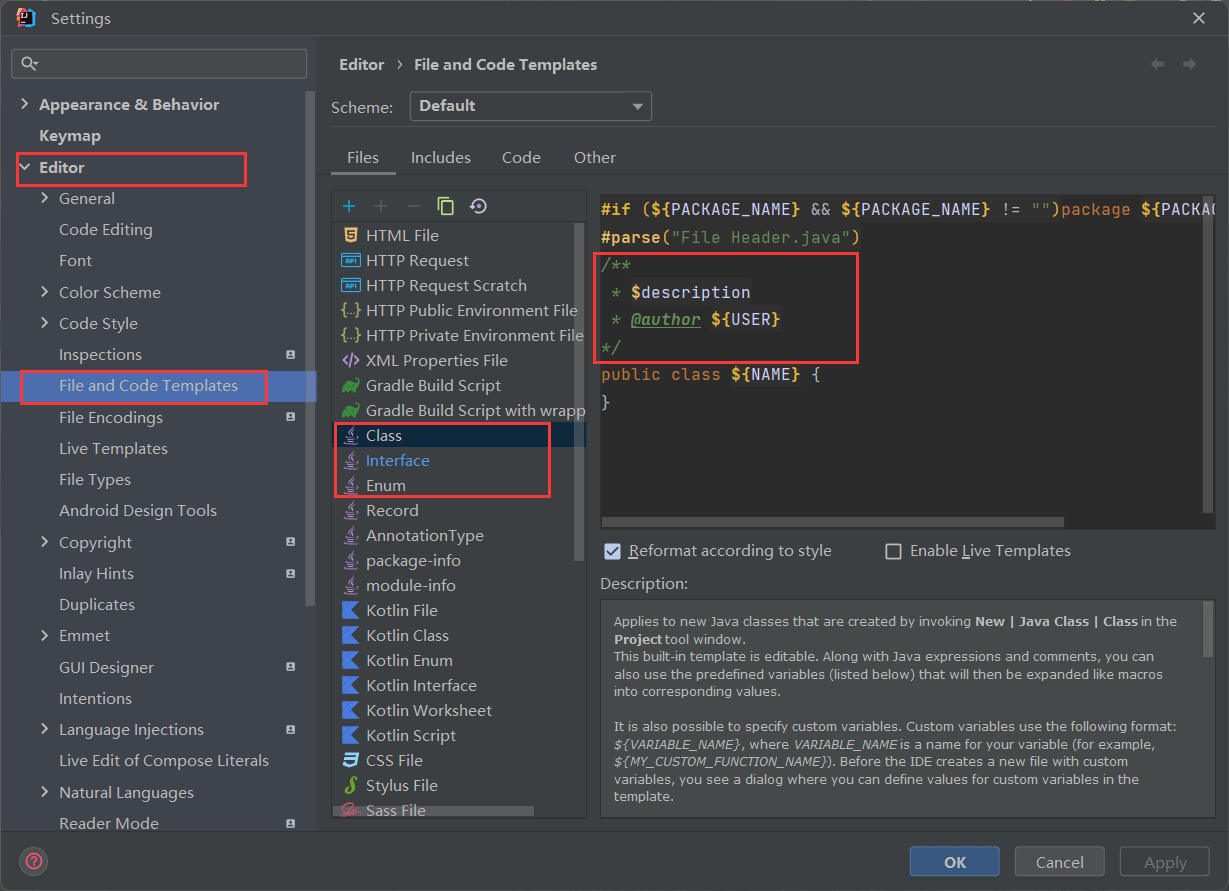Switch to the Other tab
Image resolution: width=1229 pixels, height=891 pixels.
[x=595, y=158]
